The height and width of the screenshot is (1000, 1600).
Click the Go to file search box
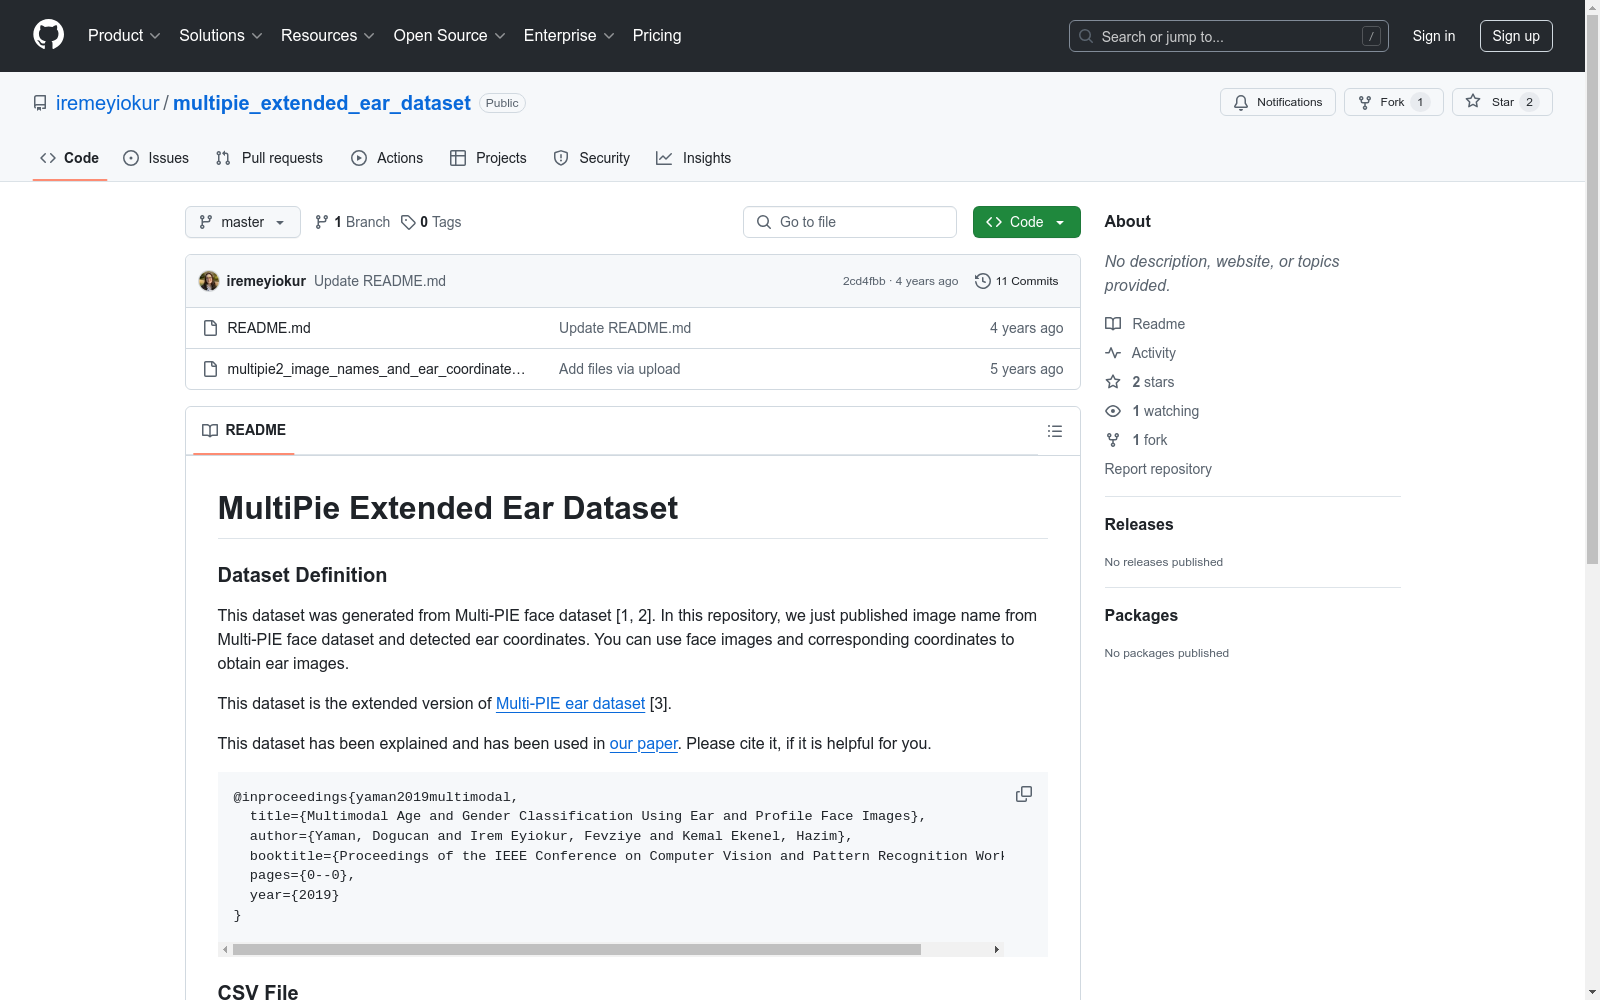tap(850, 222)
